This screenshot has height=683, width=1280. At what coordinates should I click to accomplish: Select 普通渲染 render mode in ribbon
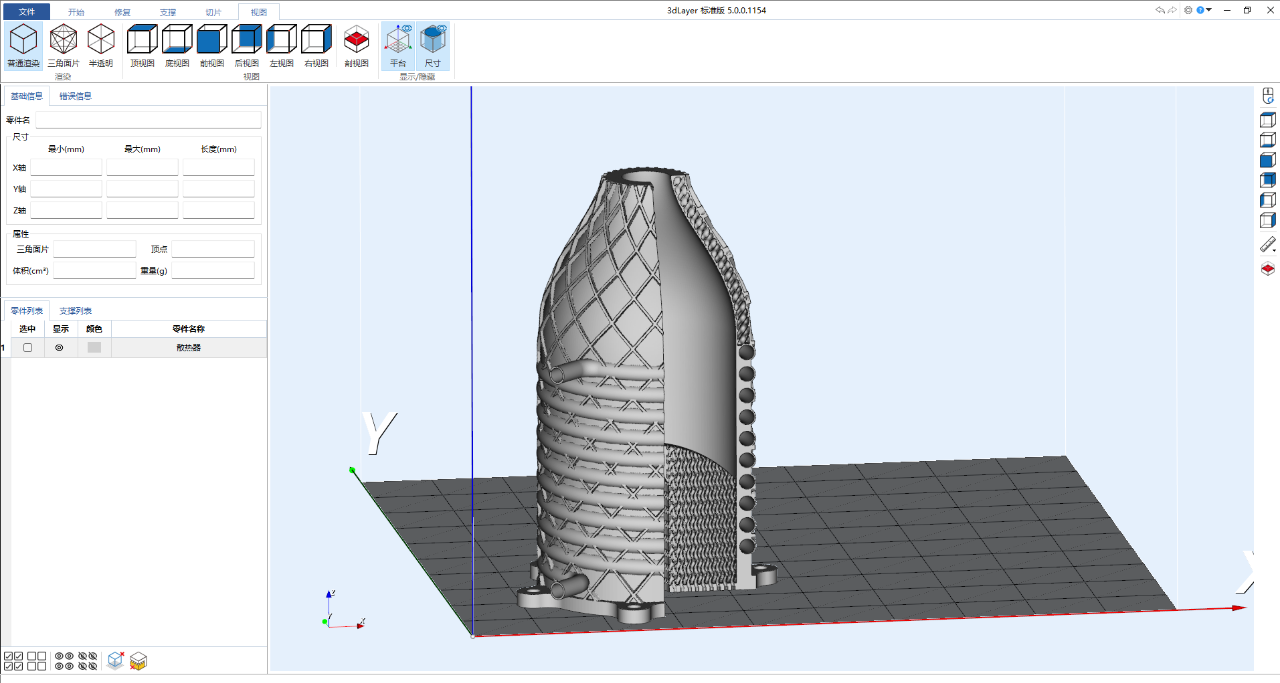[x=23, y=46]
